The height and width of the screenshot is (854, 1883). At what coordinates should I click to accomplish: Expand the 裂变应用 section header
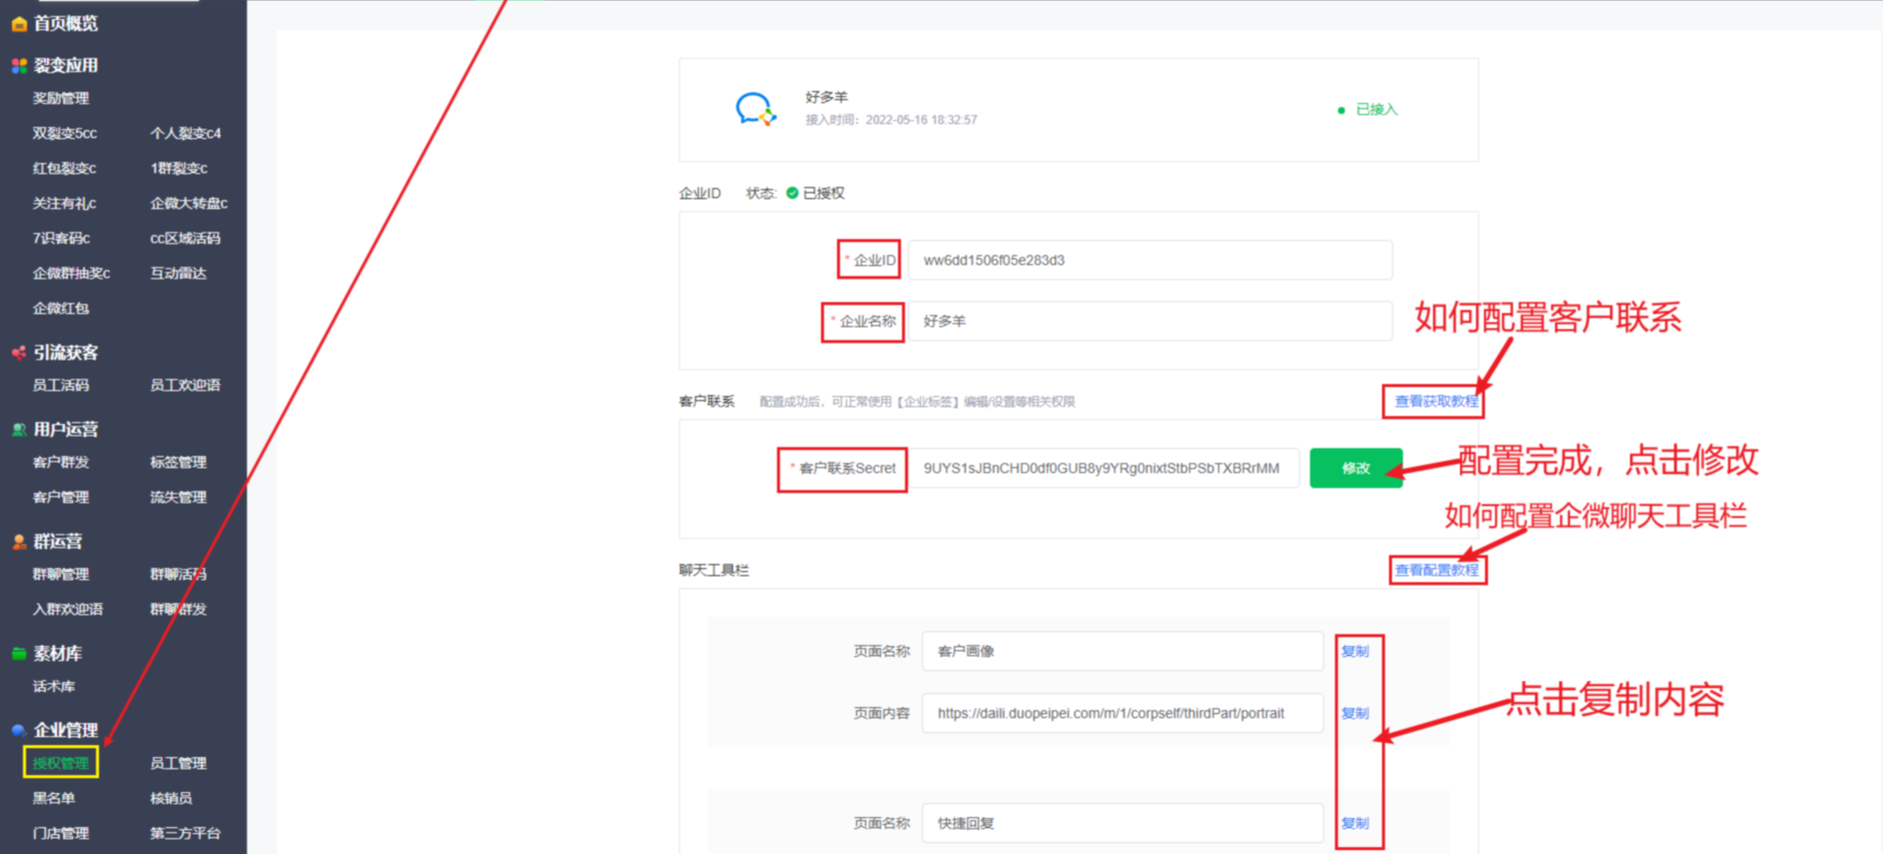[x=66, y=66]
